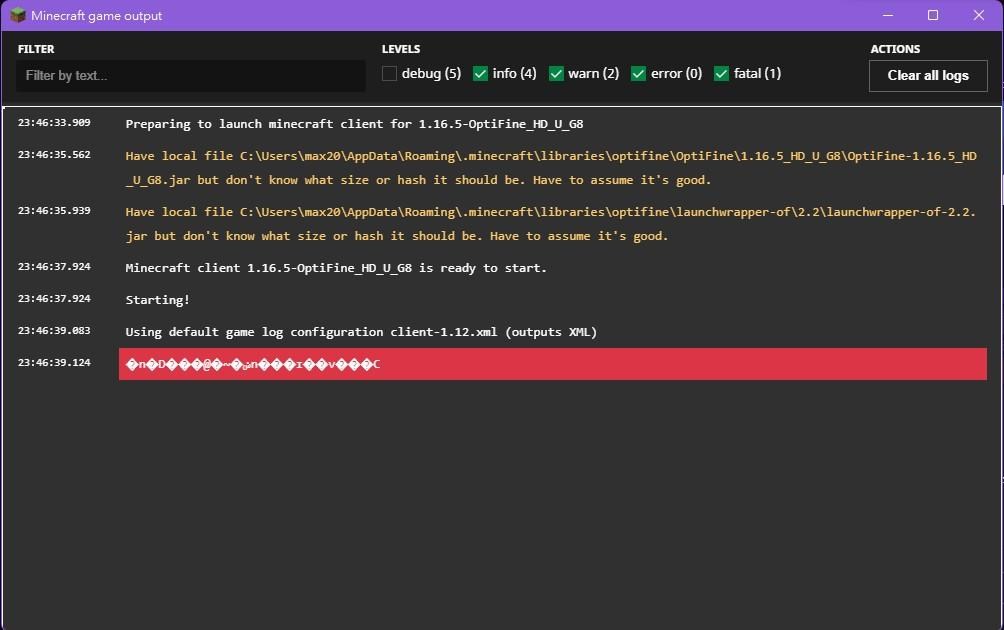The image size is (1004, 630).
Task: Close the Minecraft game output window
Action: [978, 15]
